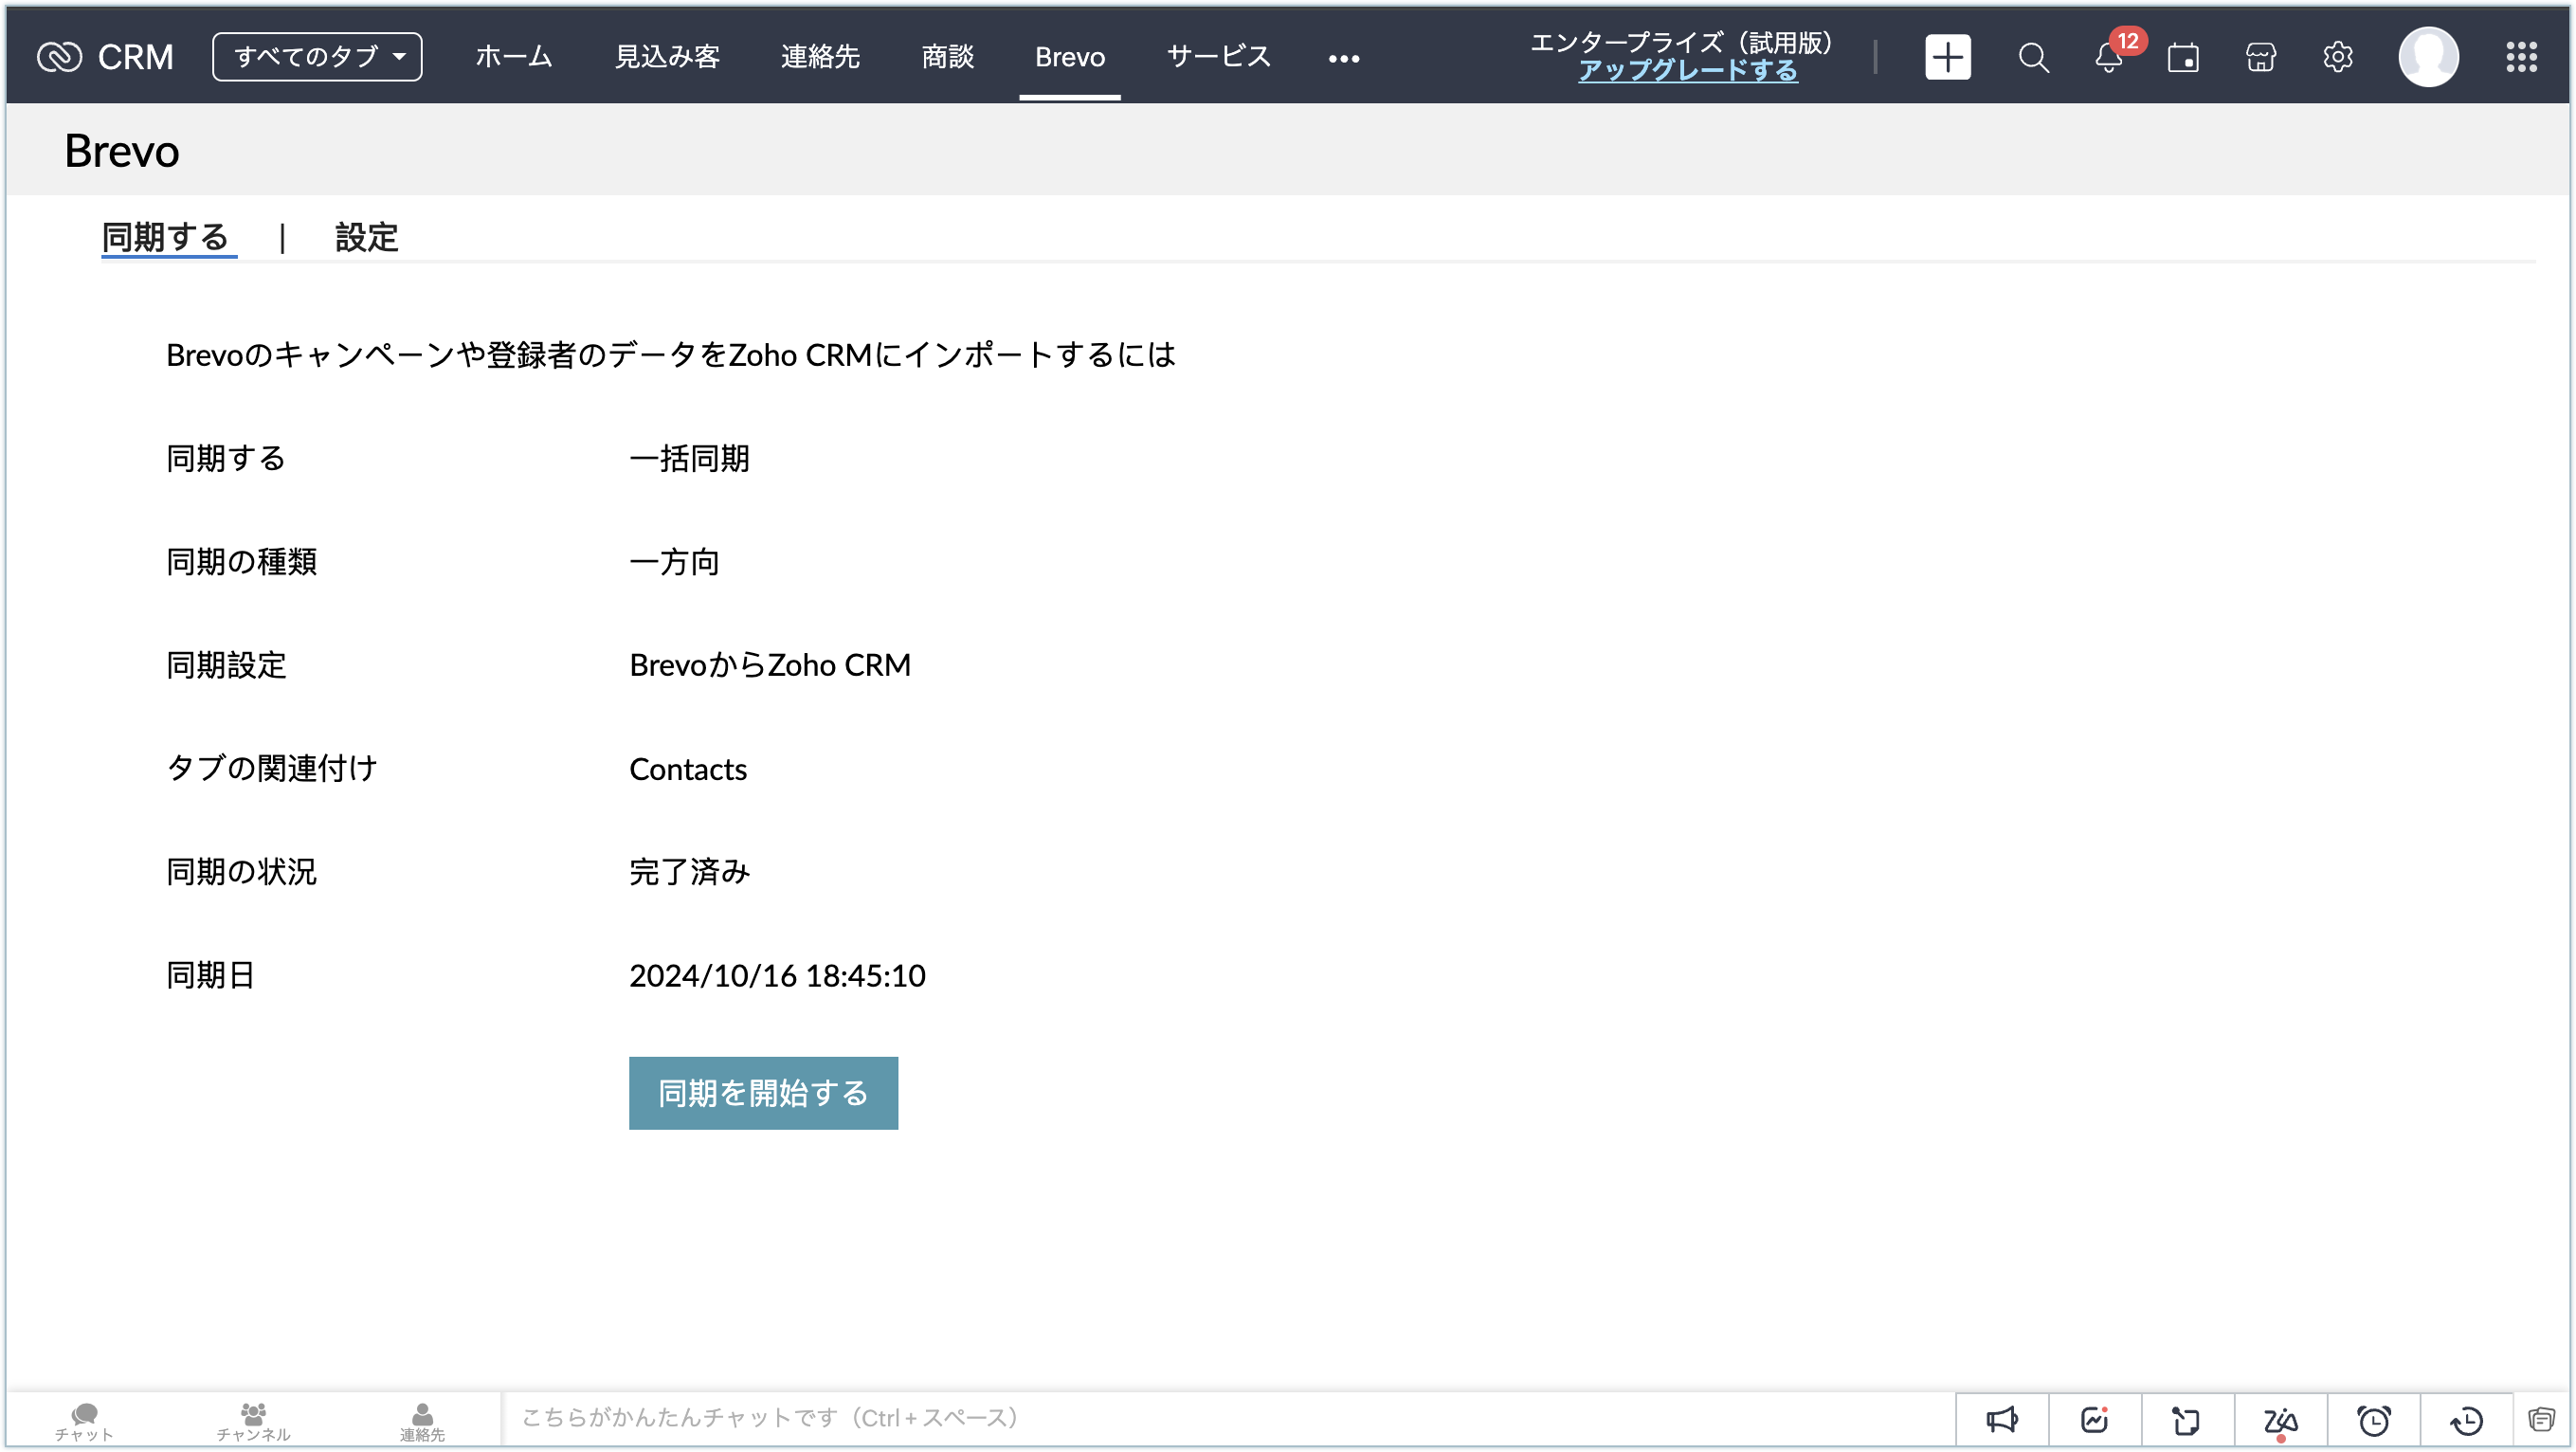Image resolution: width=2576 pixels, height=1452 pixels.
Task: Click the announcements megaphone icon
Action: [x=2001, y=1420]
